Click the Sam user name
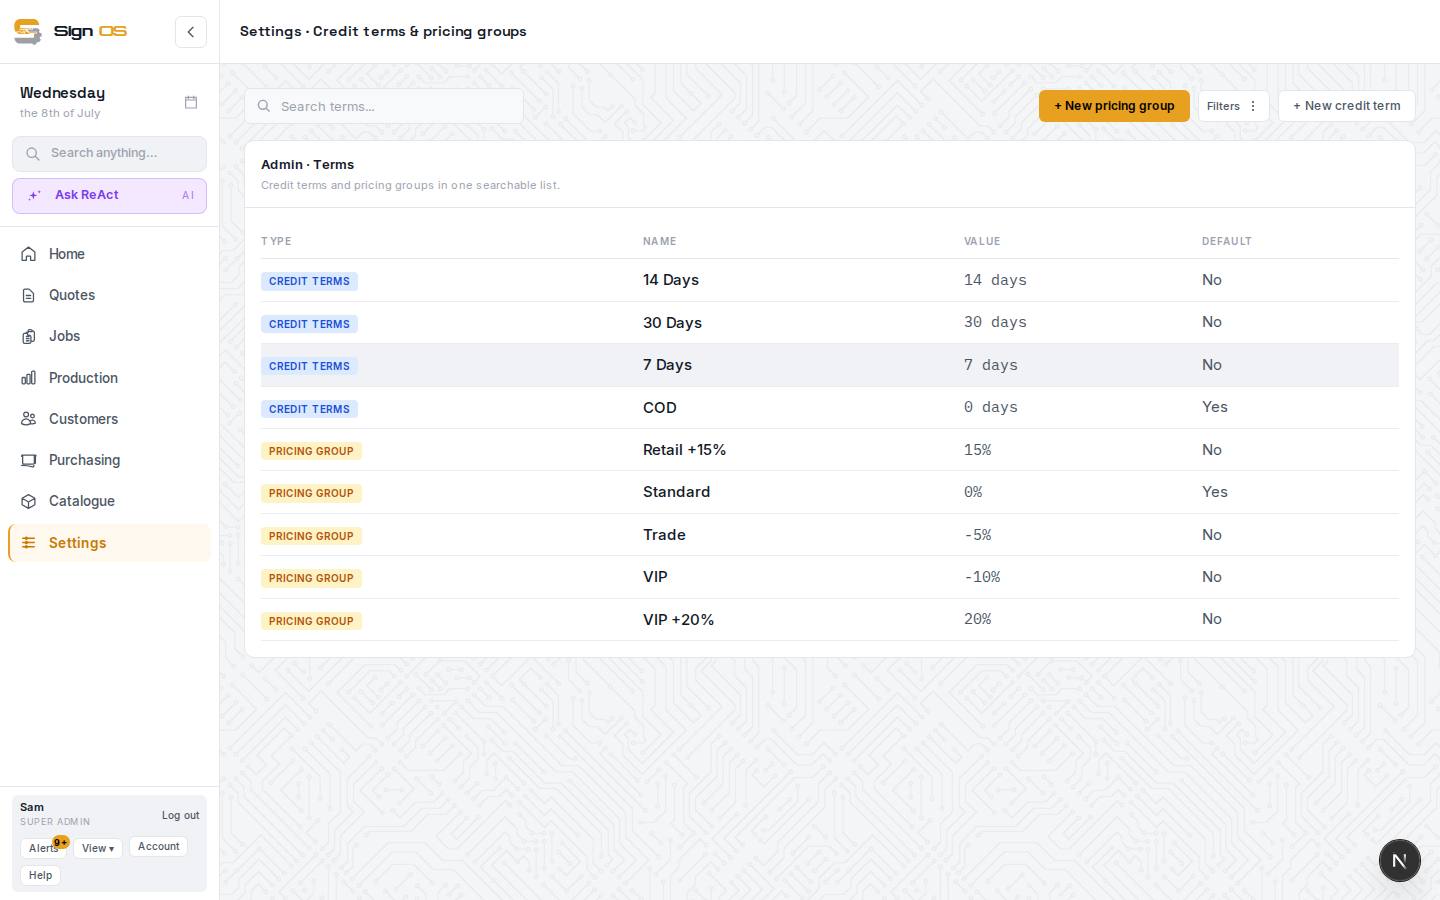Image resolution: width=1440 pixels, height=900 pixels. tap(32, 807)
